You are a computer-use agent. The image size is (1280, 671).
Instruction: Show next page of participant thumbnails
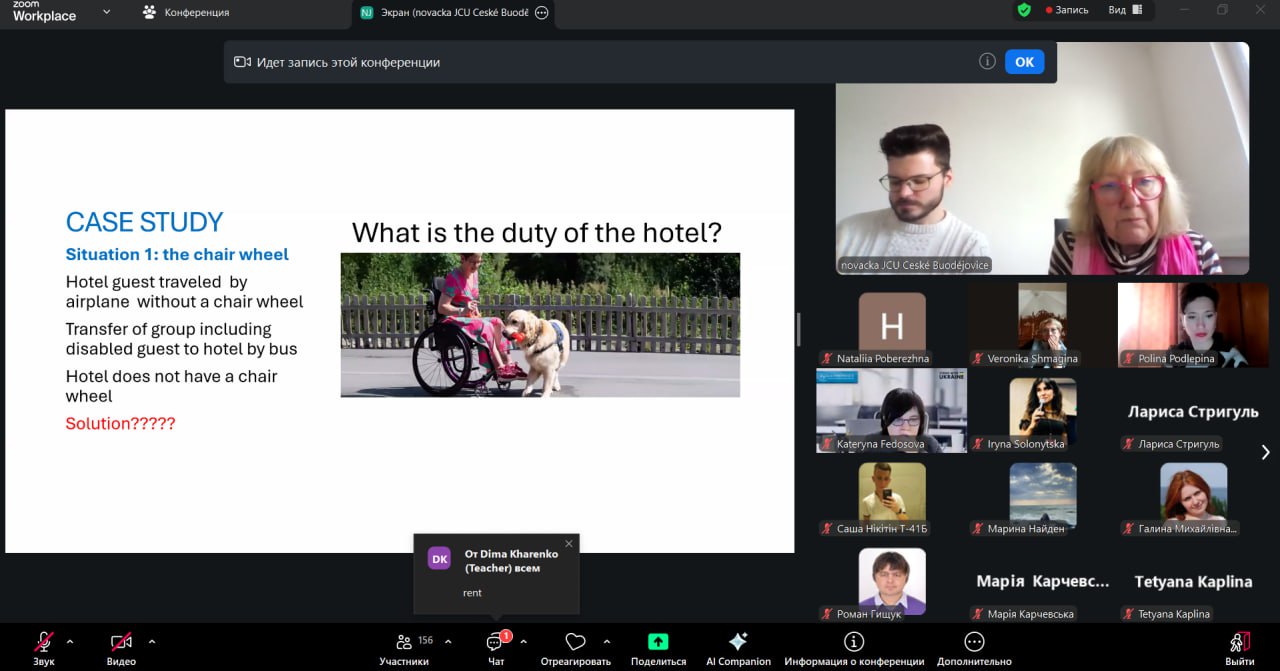coord(1265,452)
